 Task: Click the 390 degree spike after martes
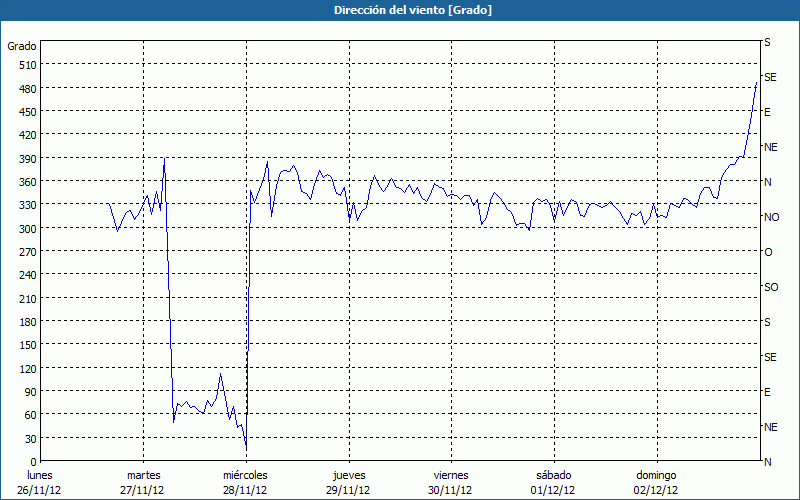[x=164, y=158]
